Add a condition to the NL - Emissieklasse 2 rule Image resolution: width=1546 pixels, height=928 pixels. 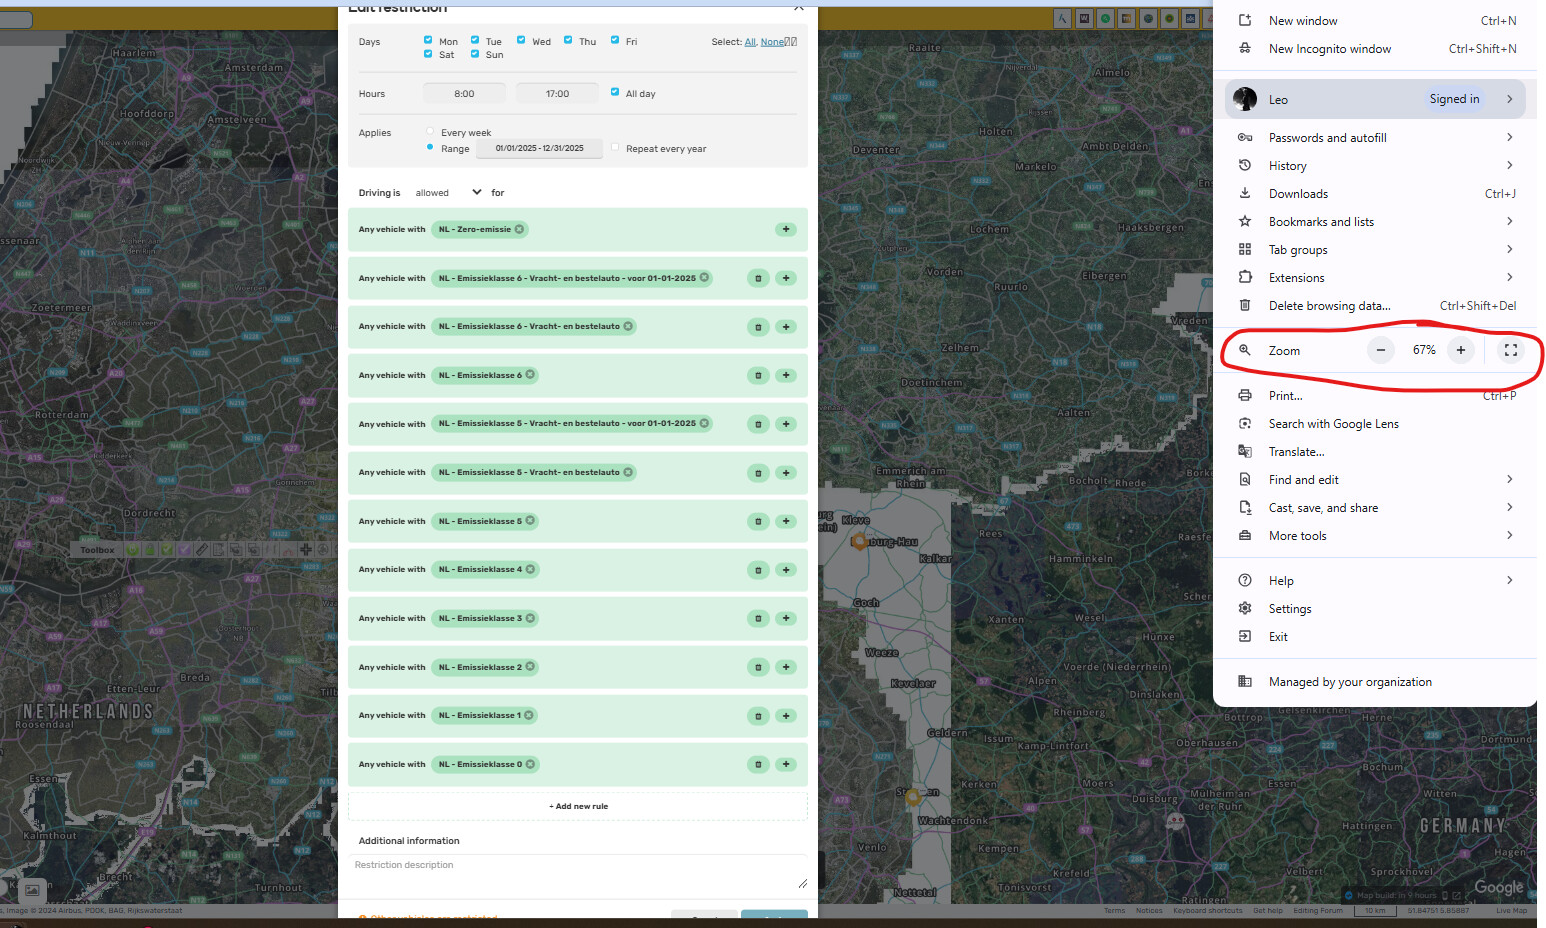(786, 667)
